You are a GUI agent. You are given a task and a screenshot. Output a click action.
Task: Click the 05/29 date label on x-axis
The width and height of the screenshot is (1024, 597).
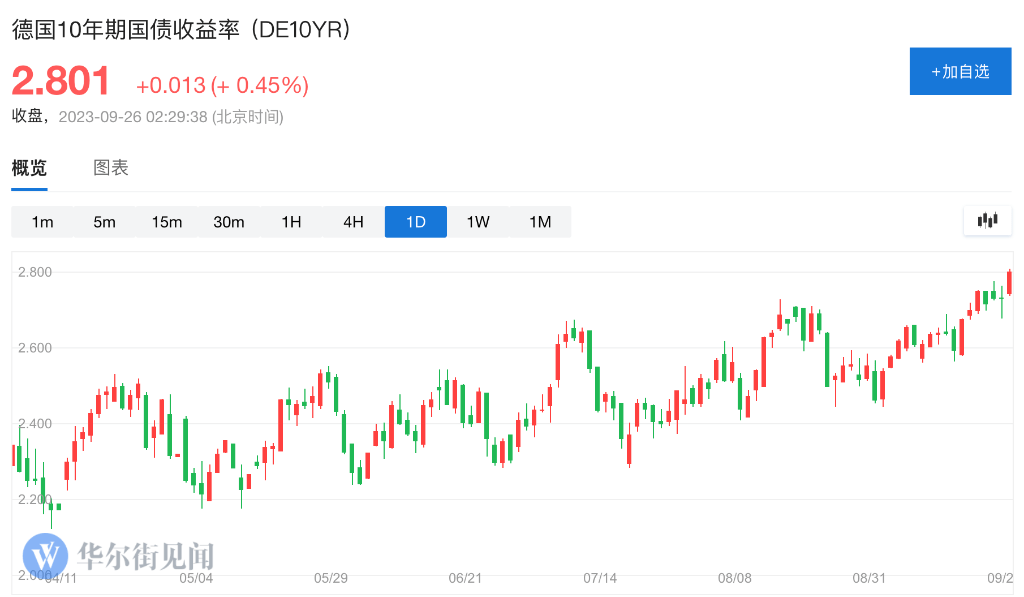[x=331, y=578]
